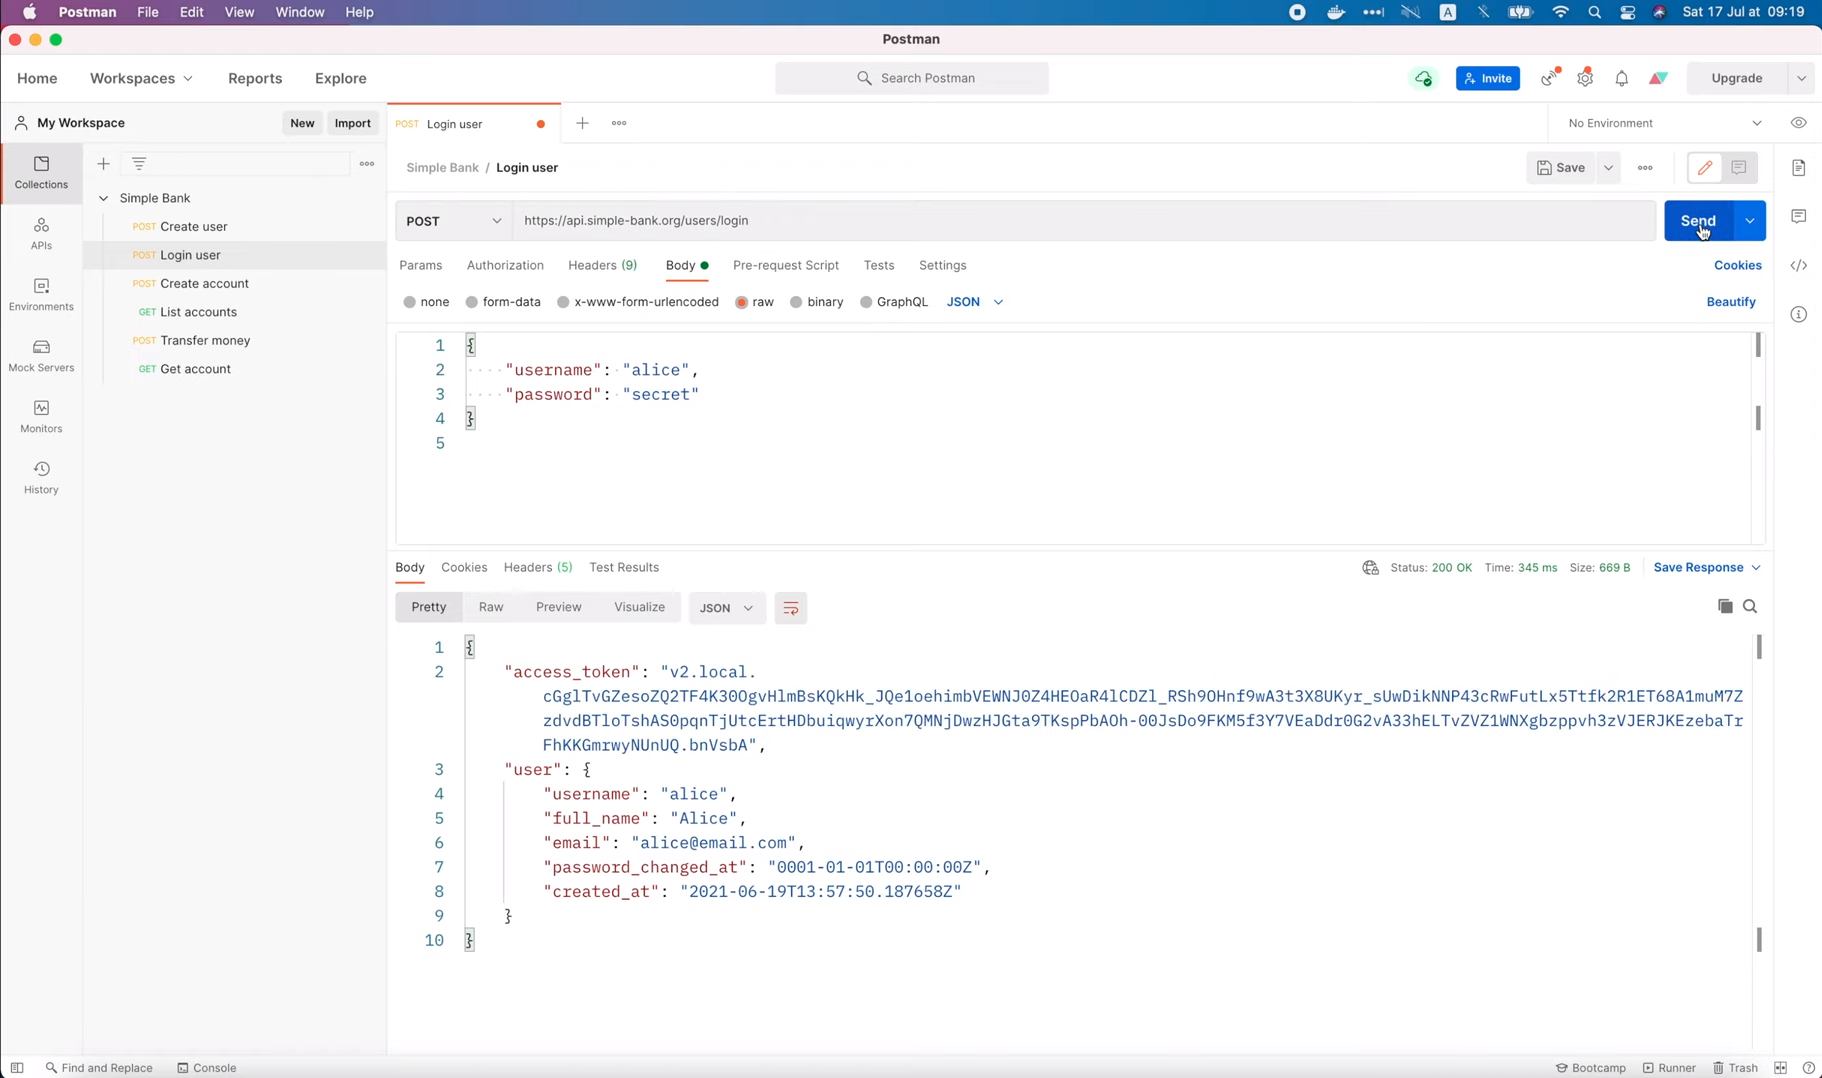This screenshot has height=1078, width=1822.
Task: Open the Cookies link
Action: (x=1738, y=266)
